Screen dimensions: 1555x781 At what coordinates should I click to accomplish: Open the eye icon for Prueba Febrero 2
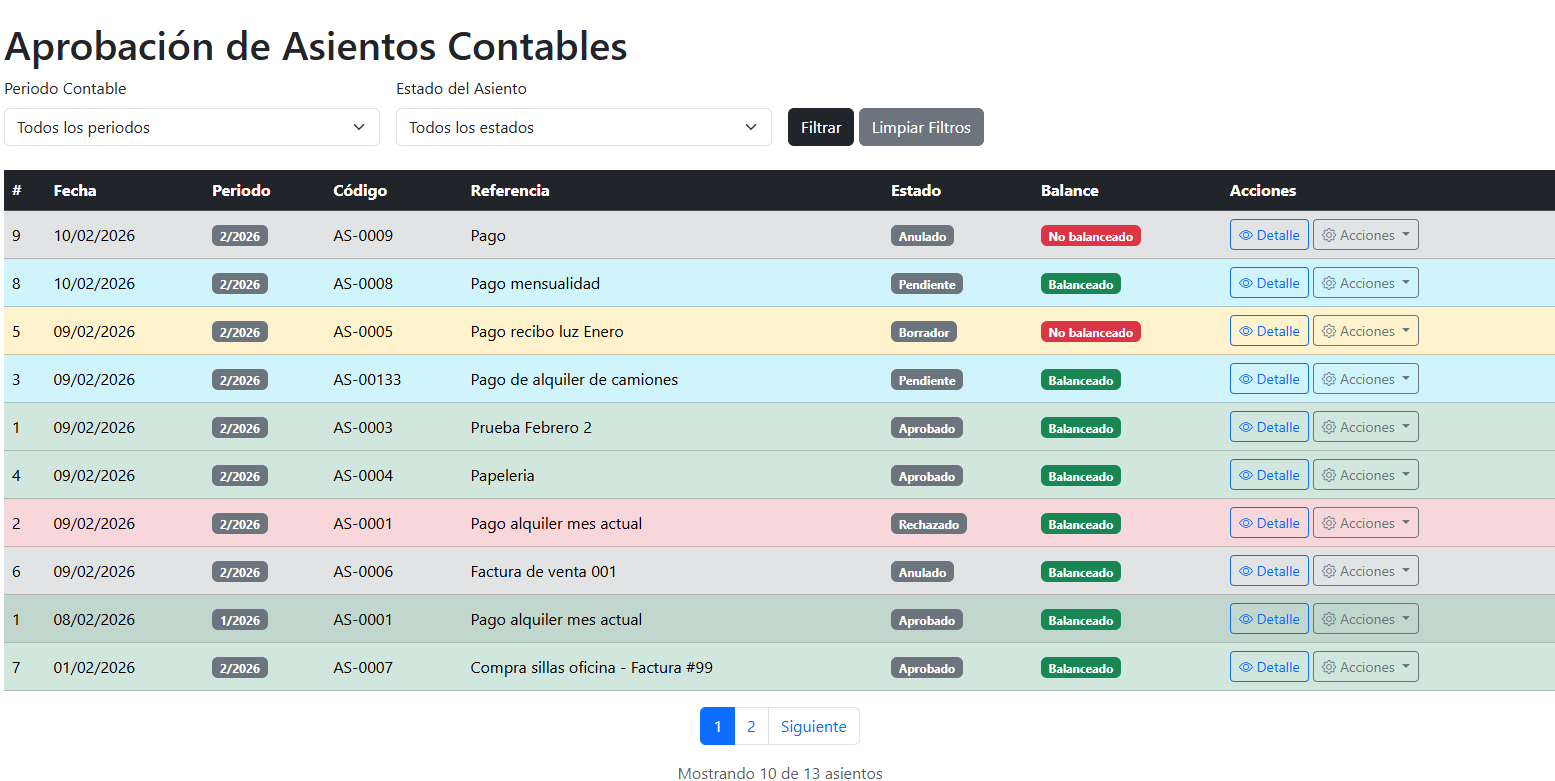1248,426
